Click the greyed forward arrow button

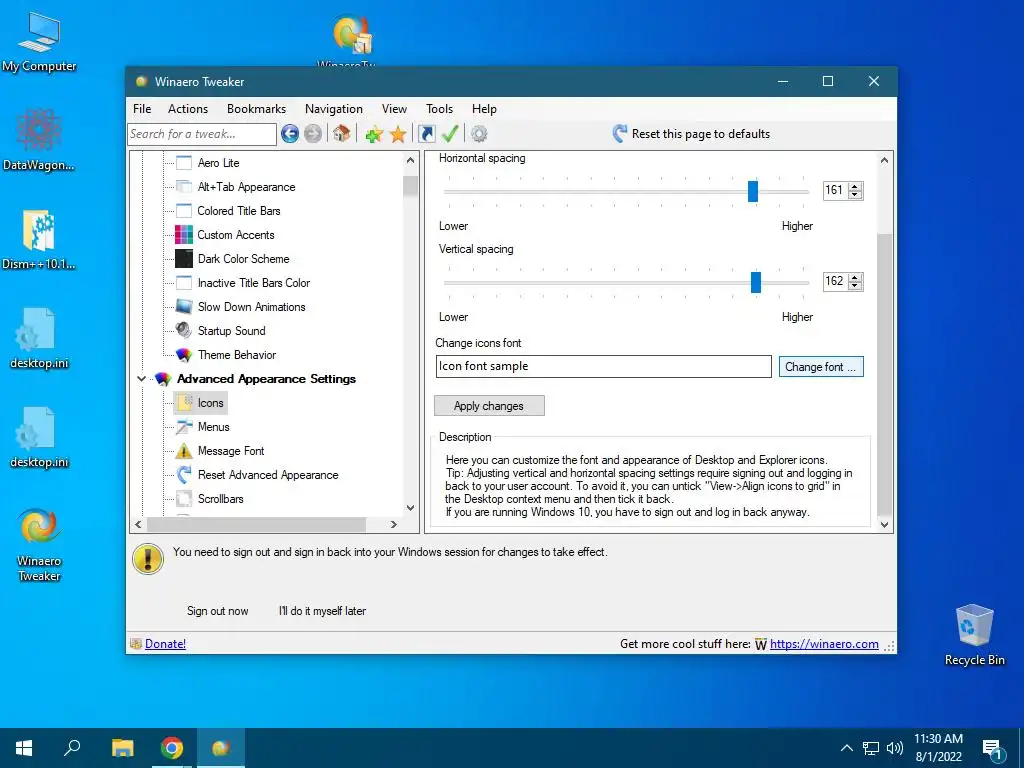[x=313, y=134]
